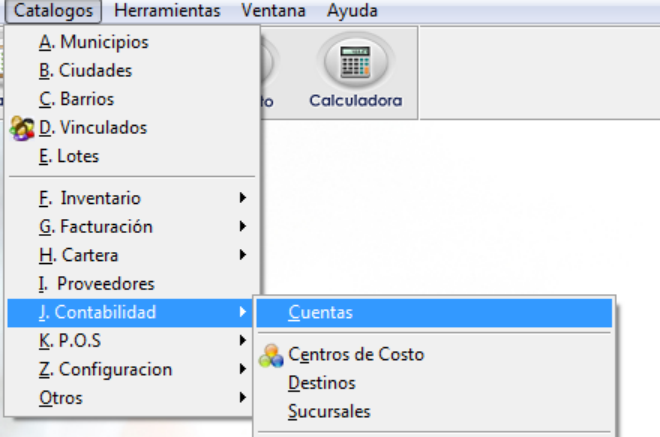
Task: Click the Centros de Costo spheres icon
Action: pos(271,356)
